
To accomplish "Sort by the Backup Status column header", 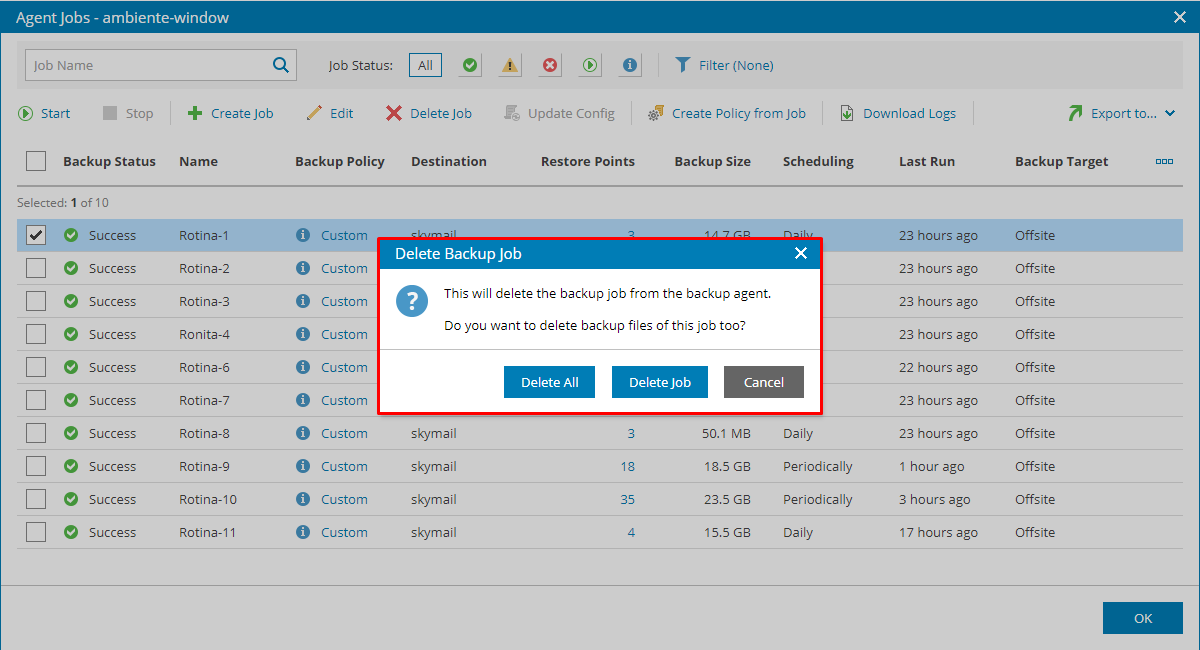I will [109, 161].
